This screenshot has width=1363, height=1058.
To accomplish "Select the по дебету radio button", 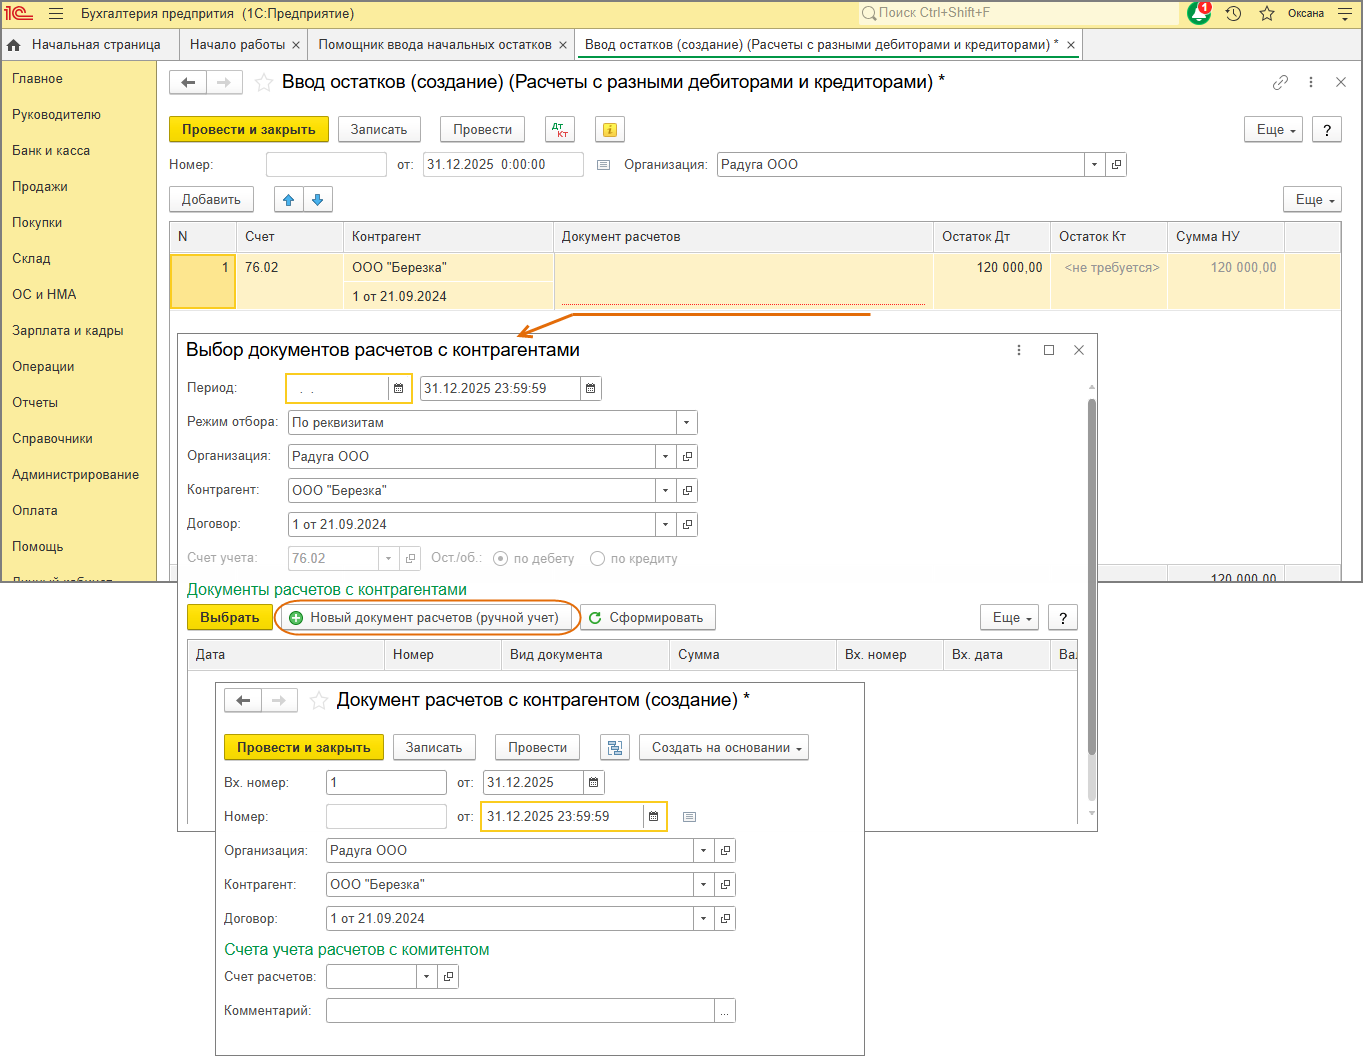I will [x=500, y=559].
